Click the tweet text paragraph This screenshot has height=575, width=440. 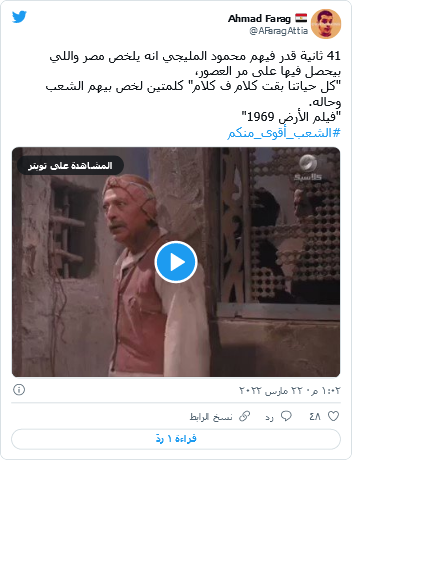coord(193,86)
